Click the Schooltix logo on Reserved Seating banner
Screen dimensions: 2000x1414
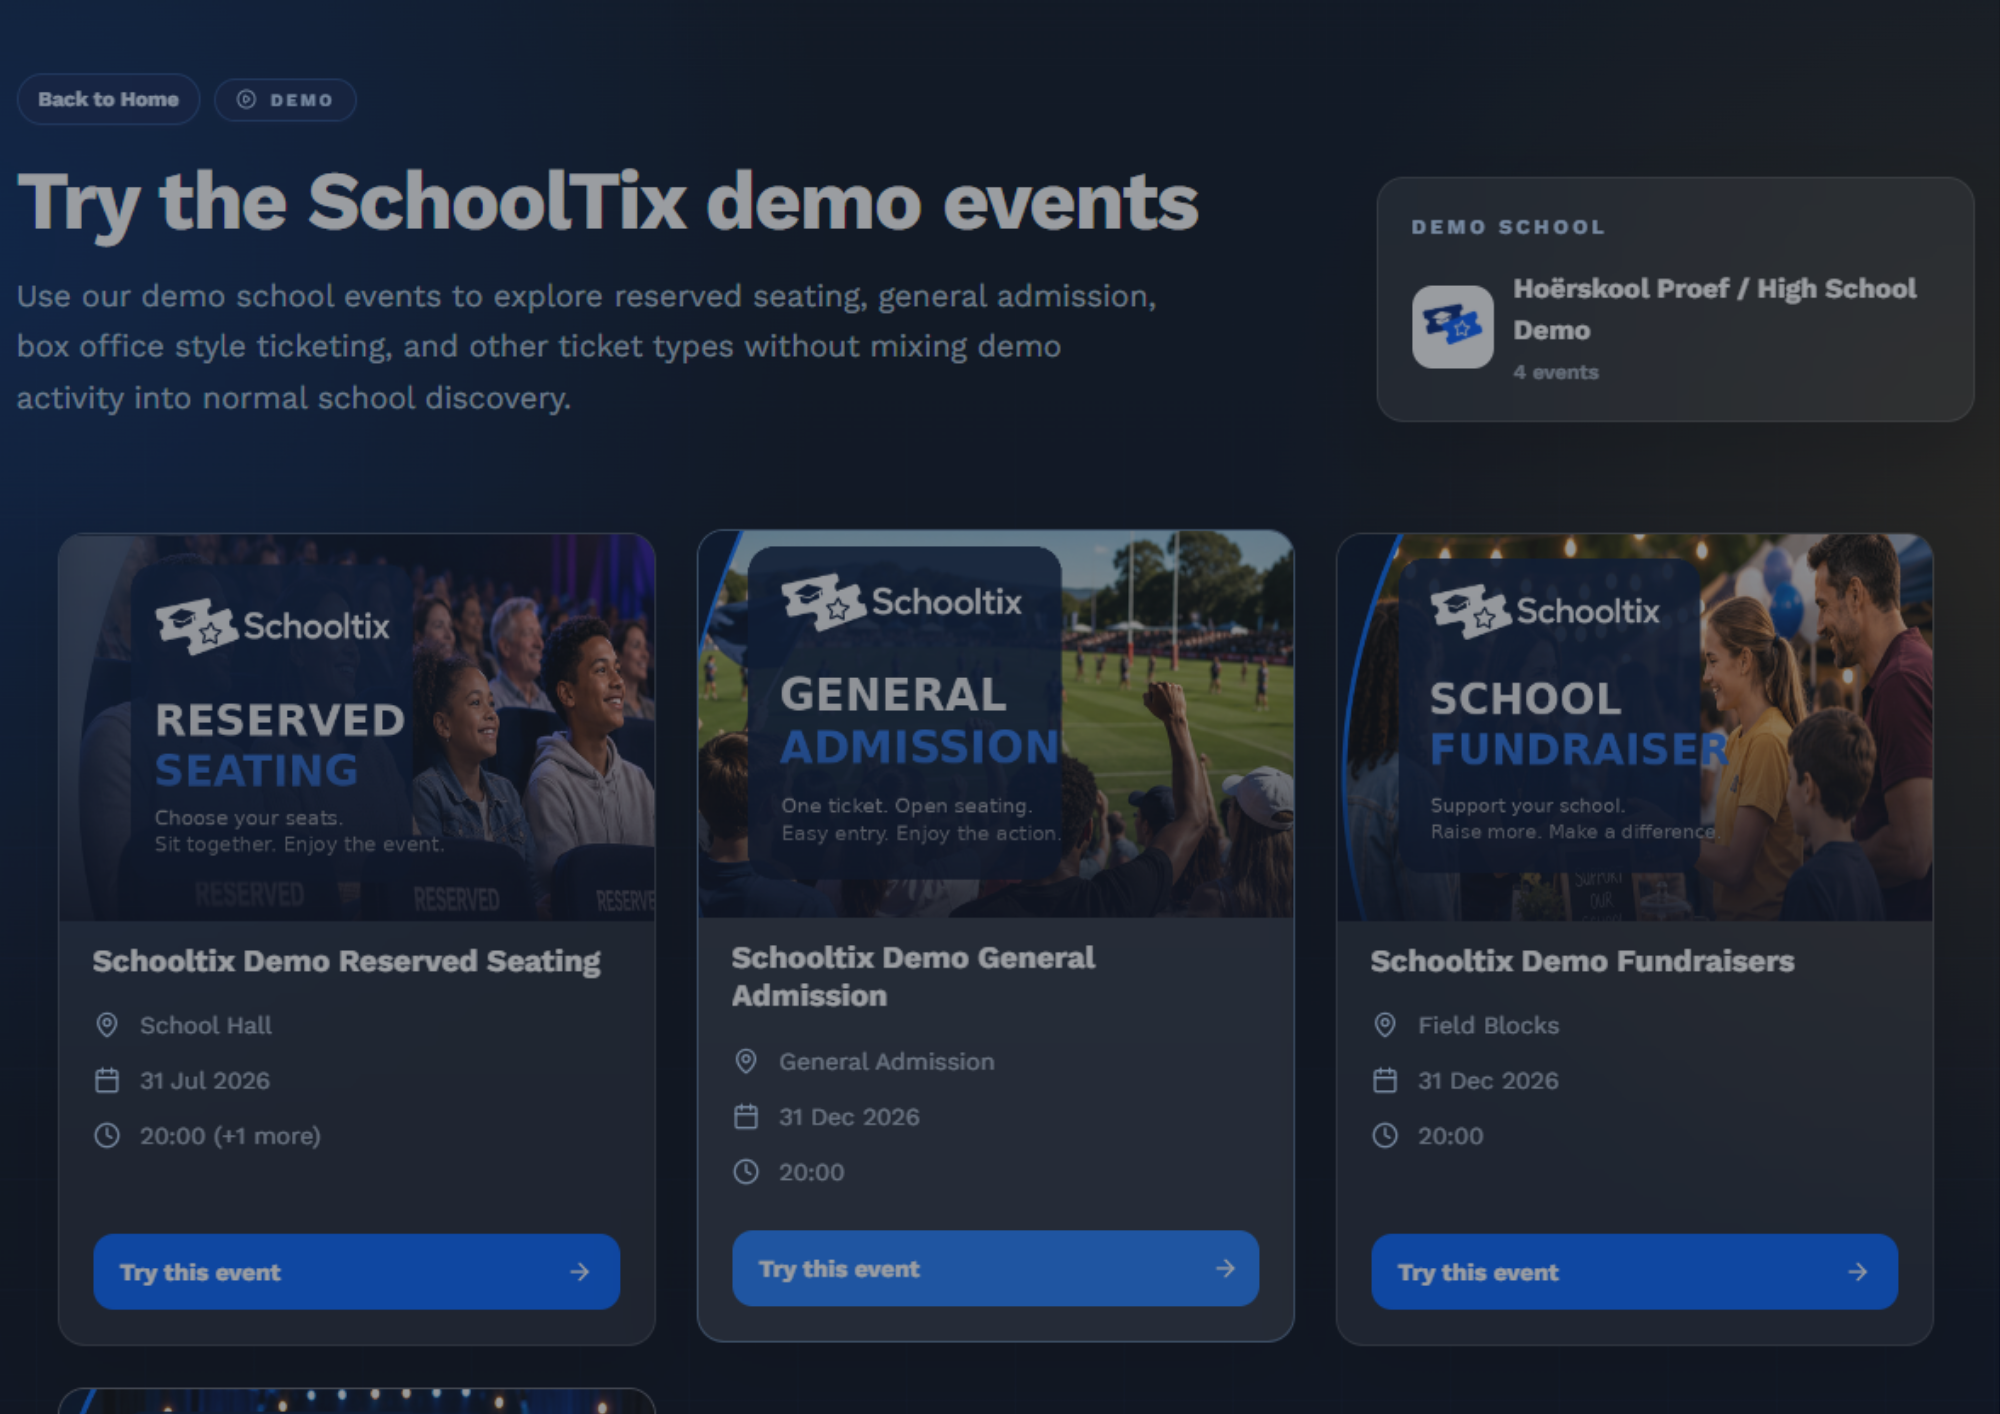272,626
